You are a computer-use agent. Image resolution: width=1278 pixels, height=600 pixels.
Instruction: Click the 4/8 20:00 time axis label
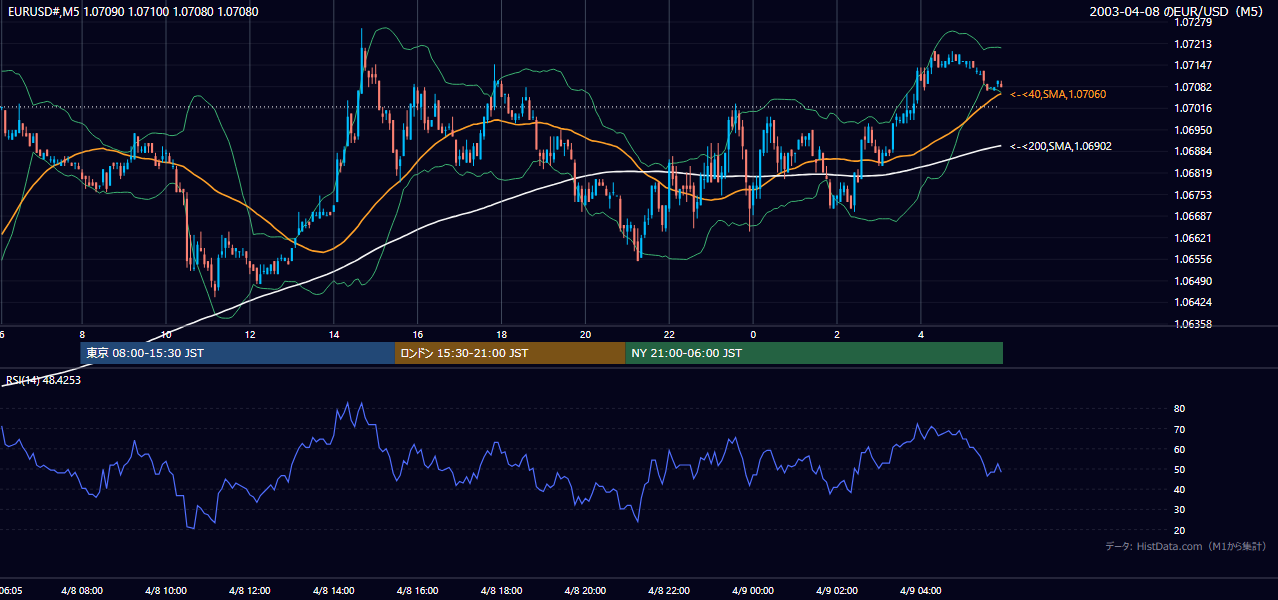click(x=585, y=591)
